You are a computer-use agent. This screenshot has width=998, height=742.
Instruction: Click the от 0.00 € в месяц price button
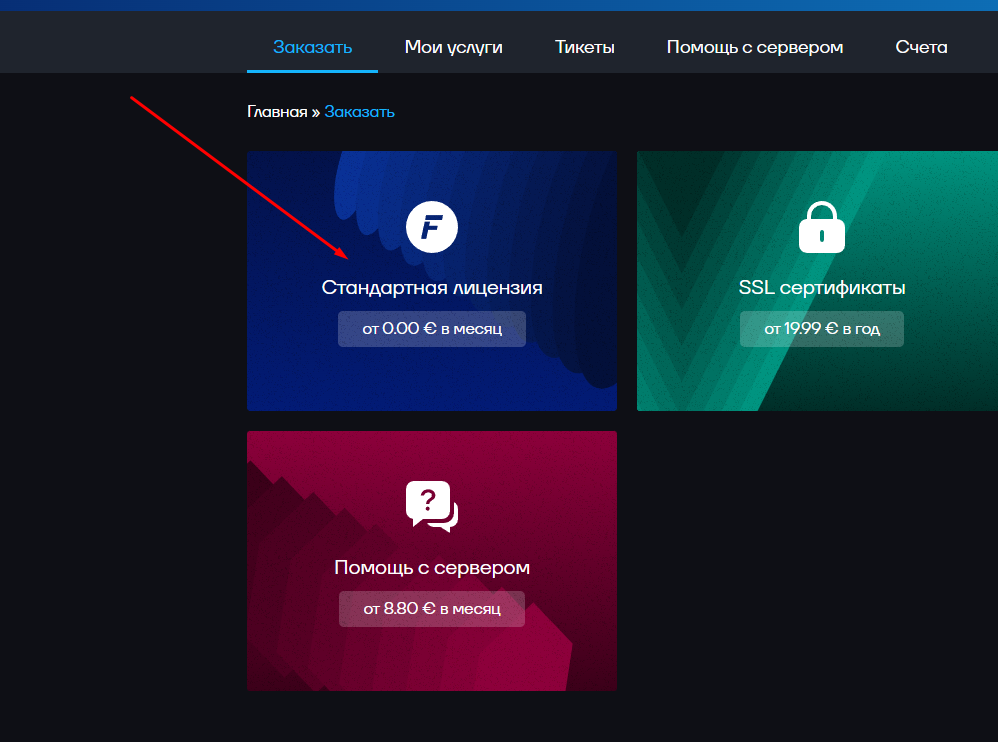pyautogui.click(x=431, y=328)
